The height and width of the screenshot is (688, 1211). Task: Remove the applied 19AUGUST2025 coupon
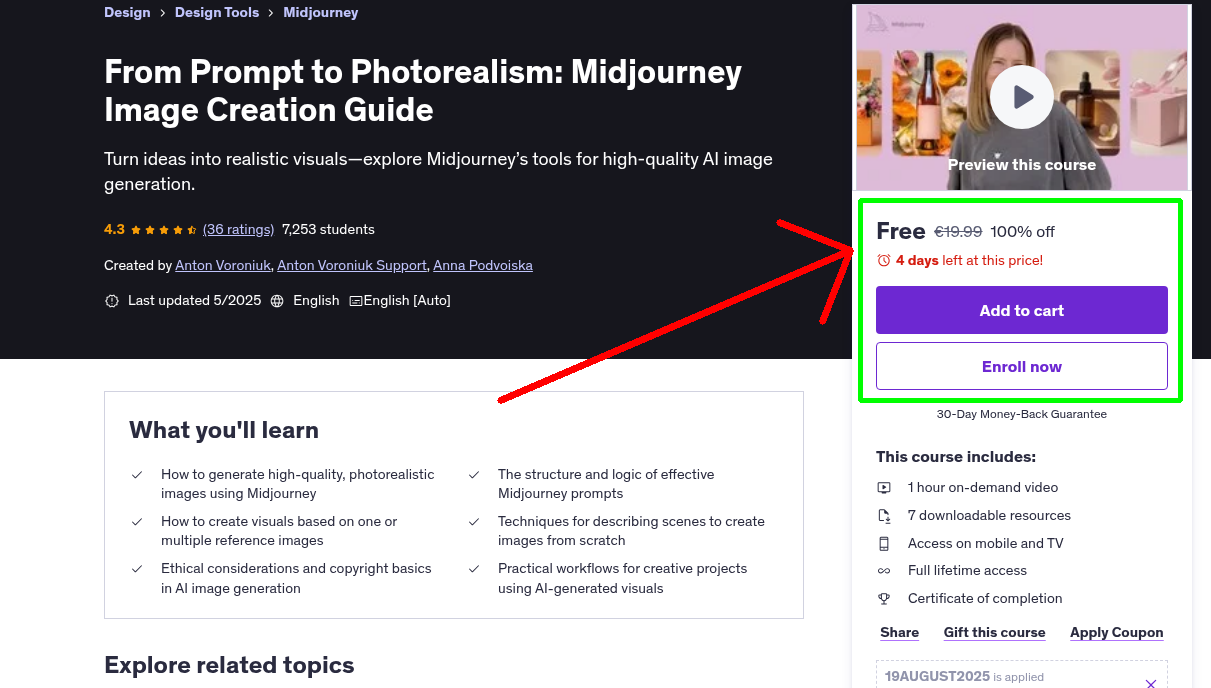point(1151,683)
